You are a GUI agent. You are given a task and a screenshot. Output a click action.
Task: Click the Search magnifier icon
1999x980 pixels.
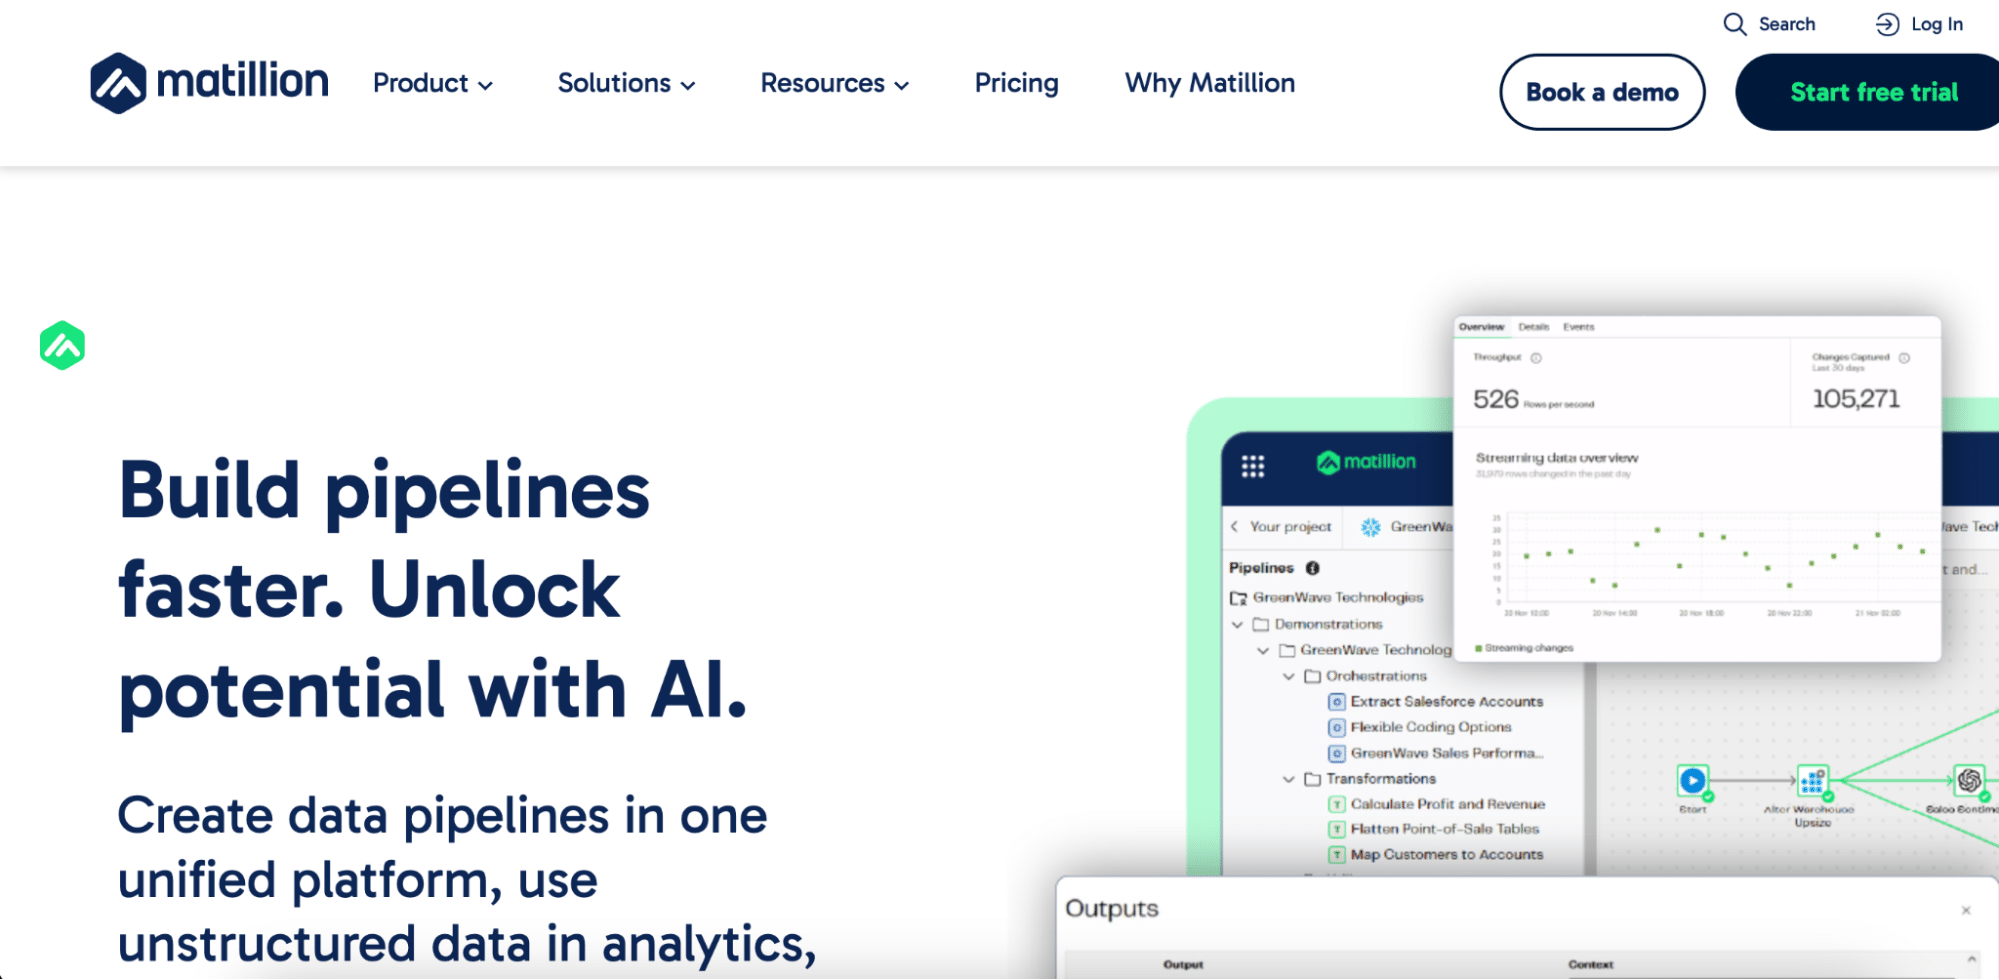tap(1734, 24)
